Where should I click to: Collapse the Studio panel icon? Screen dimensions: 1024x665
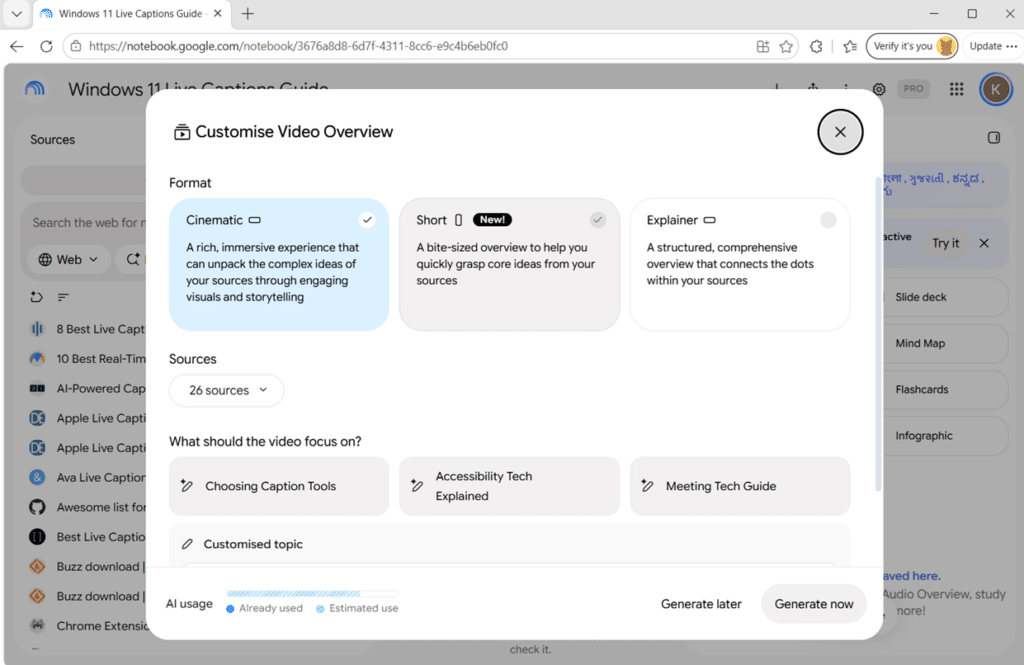click(x=993, y=138)
